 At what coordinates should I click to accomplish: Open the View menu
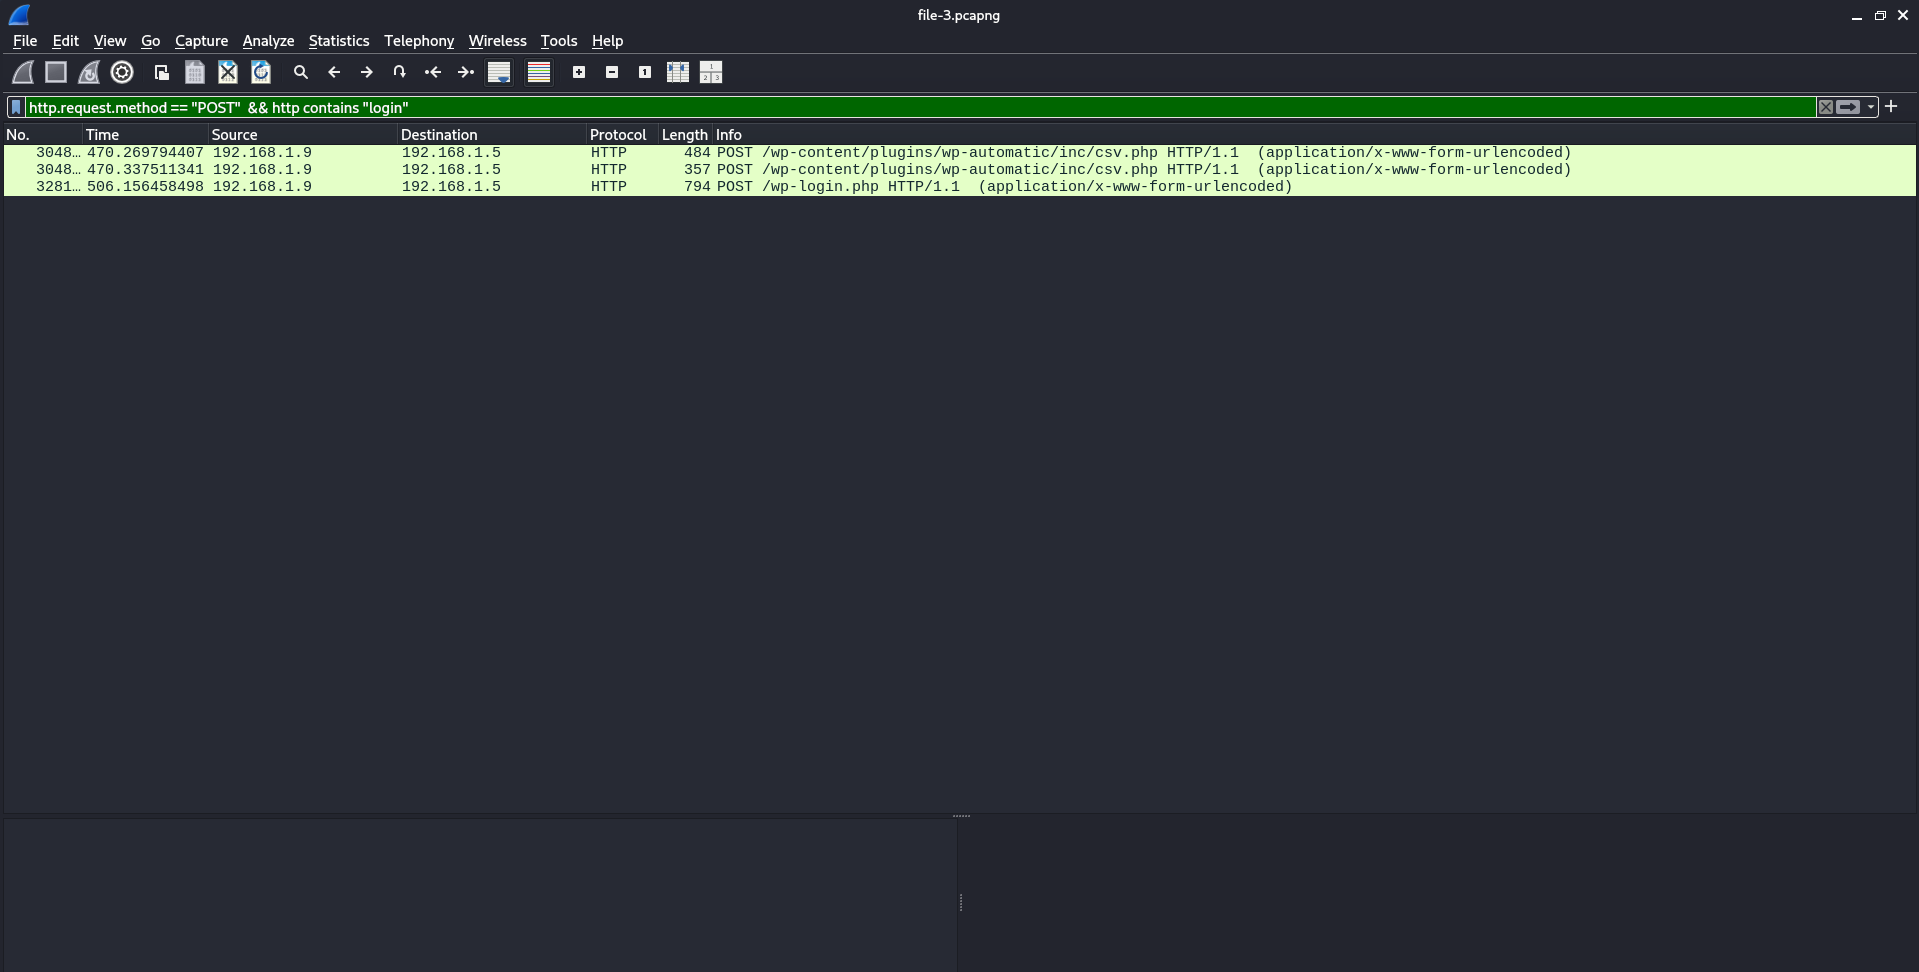[x=110, y=41]
